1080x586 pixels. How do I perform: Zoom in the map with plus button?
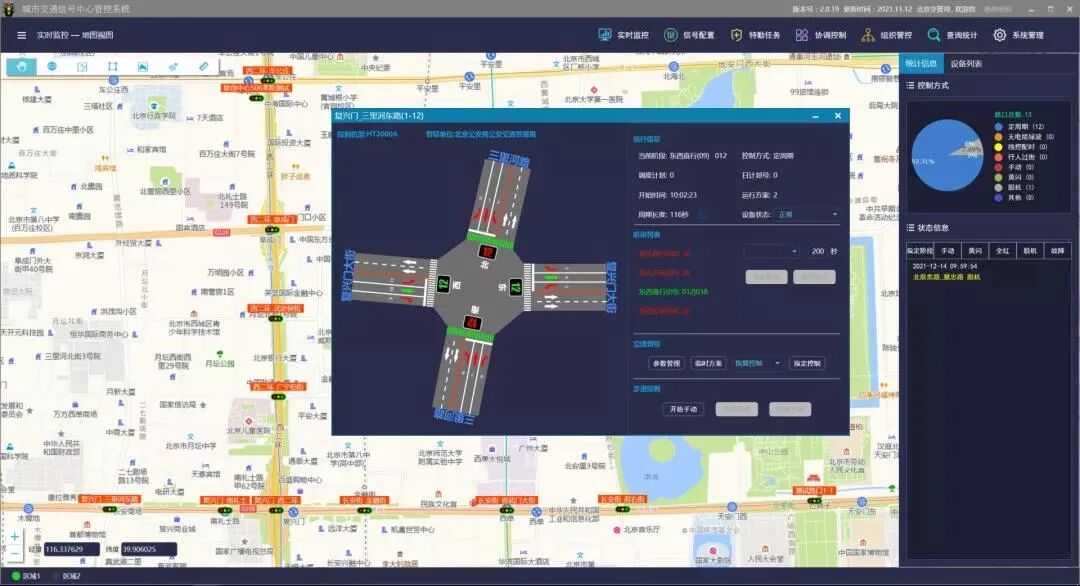pos(14,536)
